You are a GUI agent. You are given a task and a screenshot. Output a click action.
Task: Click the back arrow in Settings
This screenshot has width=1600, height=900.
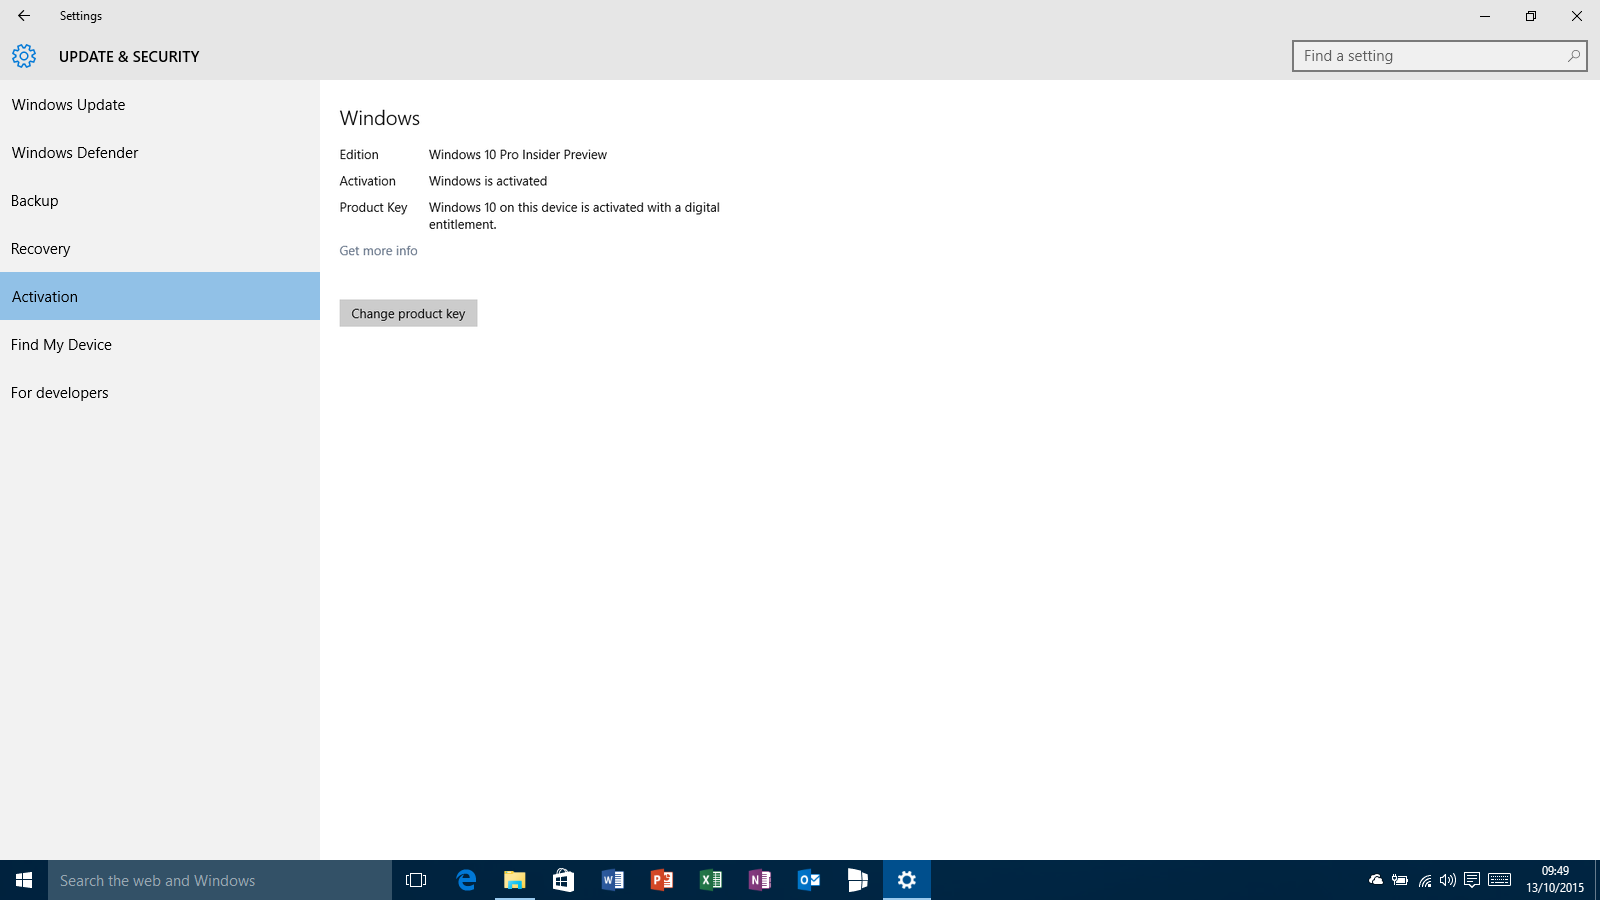(24, 16)
